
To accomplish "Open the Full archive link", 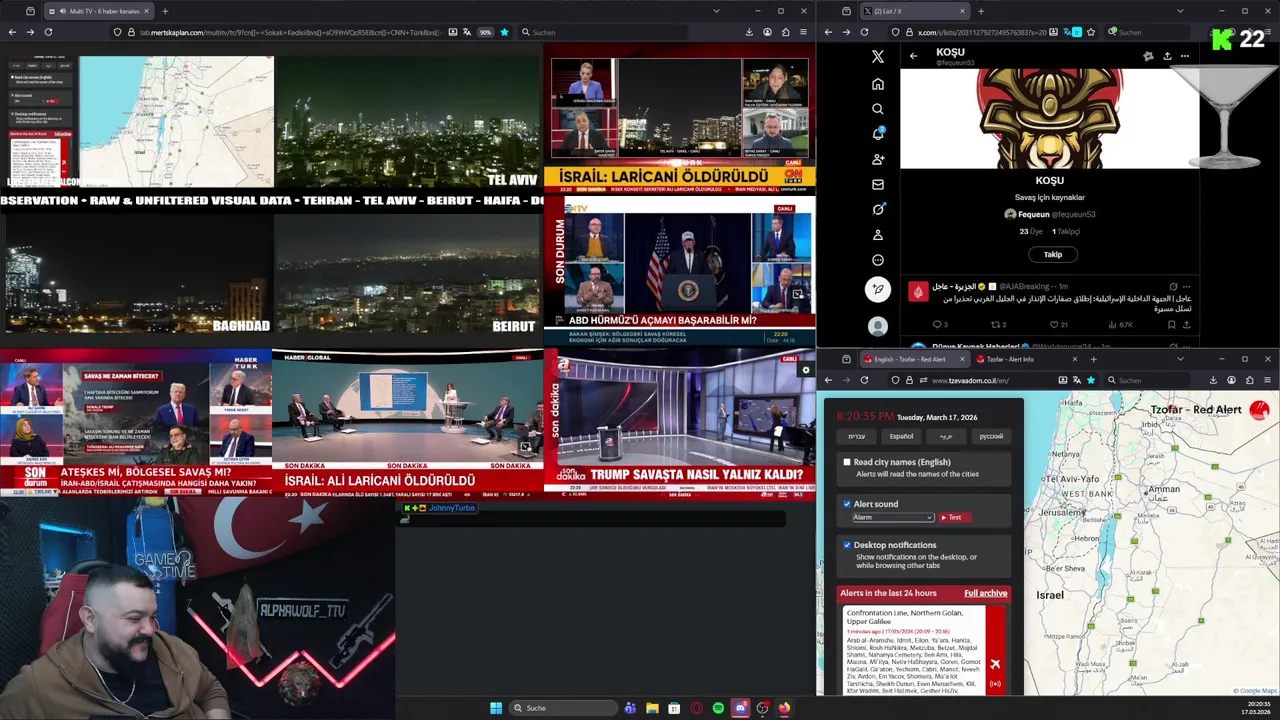I will (x=985, y=593).
